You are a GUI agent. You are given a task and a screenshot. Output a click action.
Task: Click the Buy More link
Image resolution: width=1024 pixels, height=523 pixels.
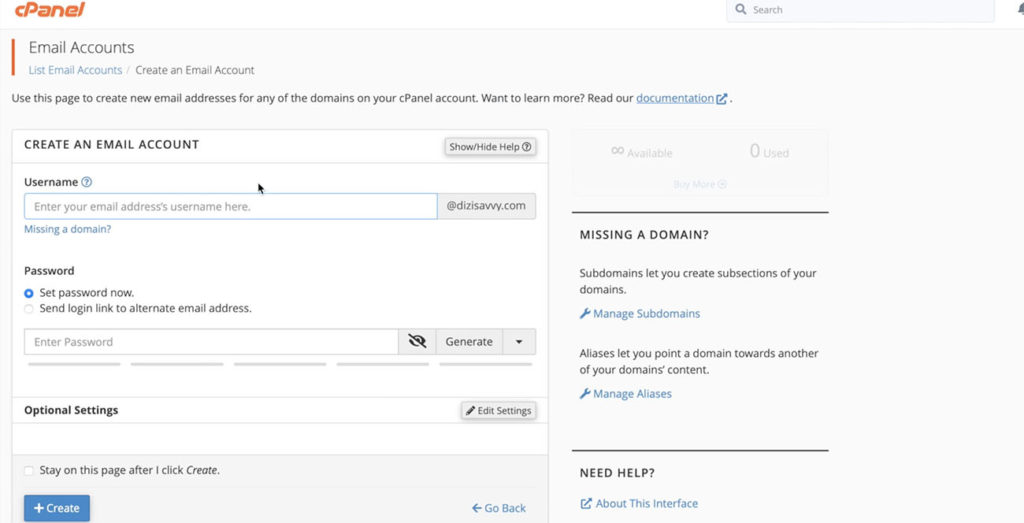pyautogui.click(x=699, y=184)
